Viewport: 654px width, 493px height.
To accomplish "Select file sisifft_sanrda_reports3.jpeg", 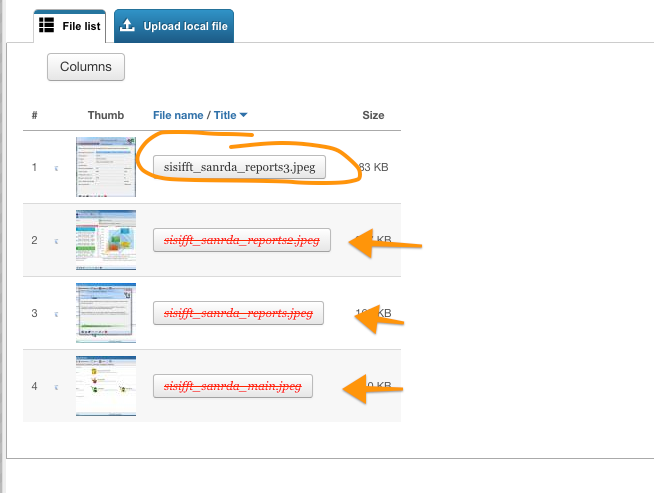I will (239, 167).
